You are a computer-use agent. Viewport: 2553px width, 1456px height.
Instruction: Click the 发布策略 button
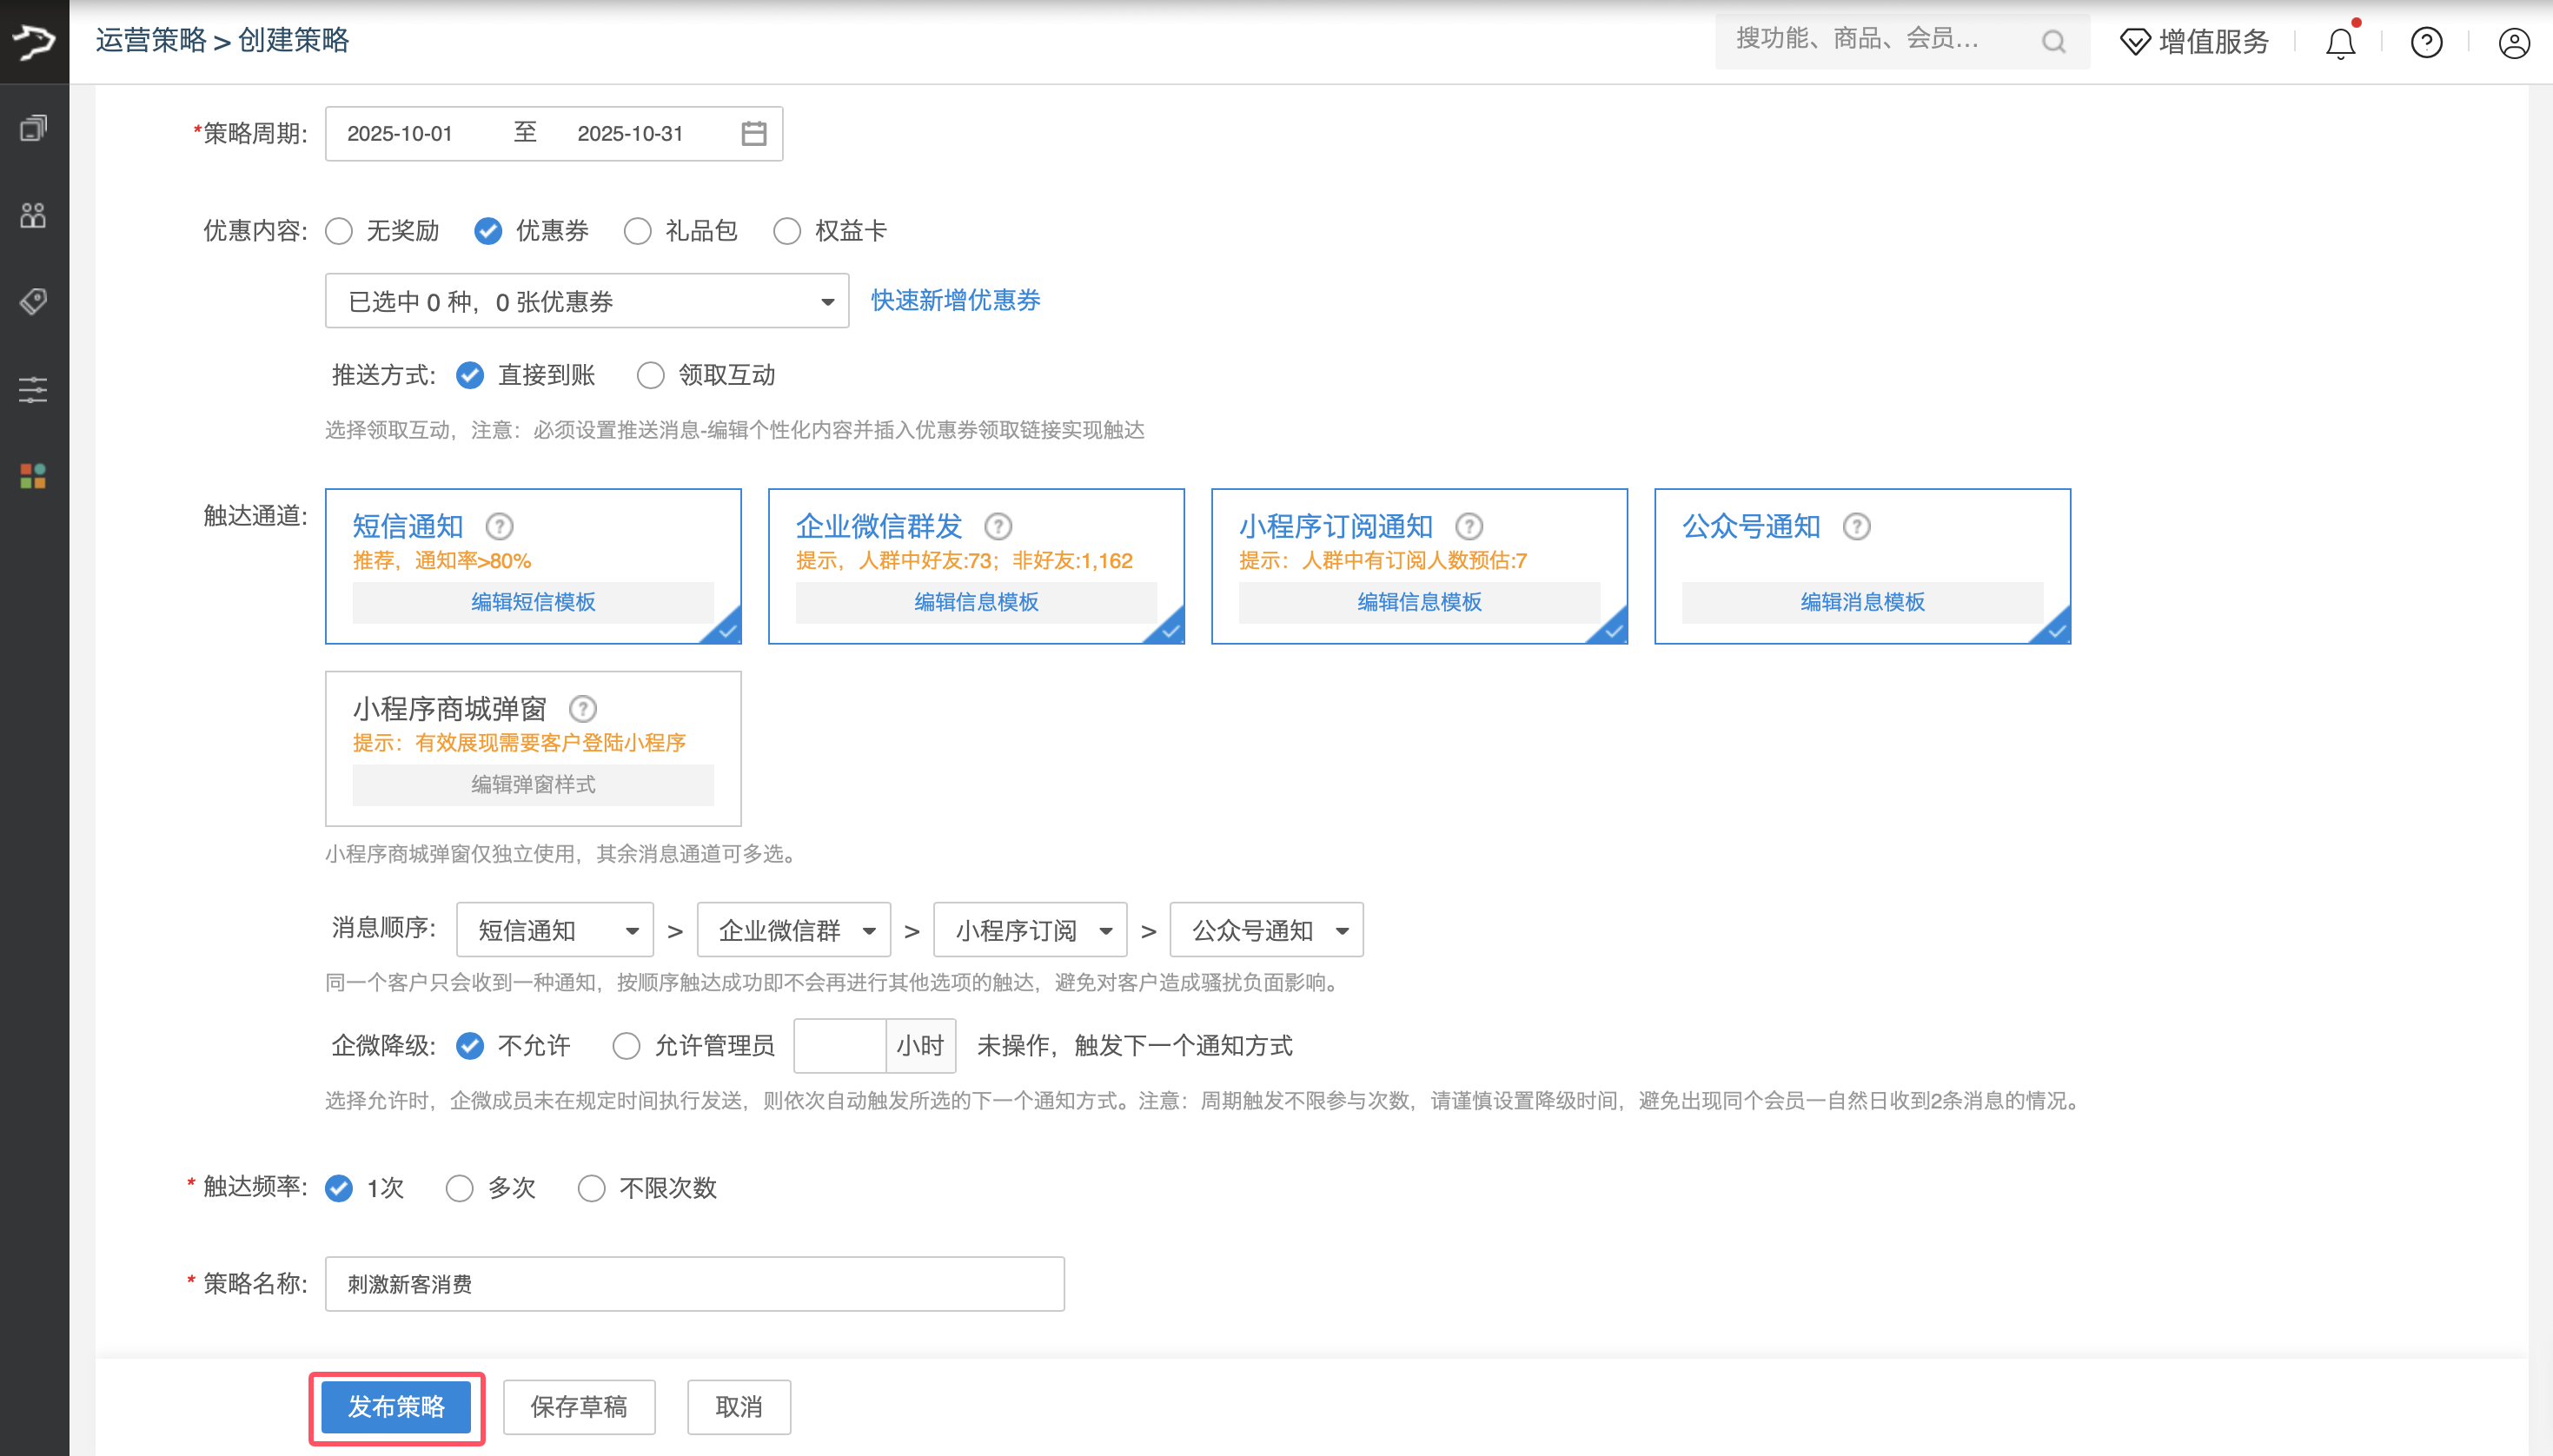click(x=396, y=1407)
